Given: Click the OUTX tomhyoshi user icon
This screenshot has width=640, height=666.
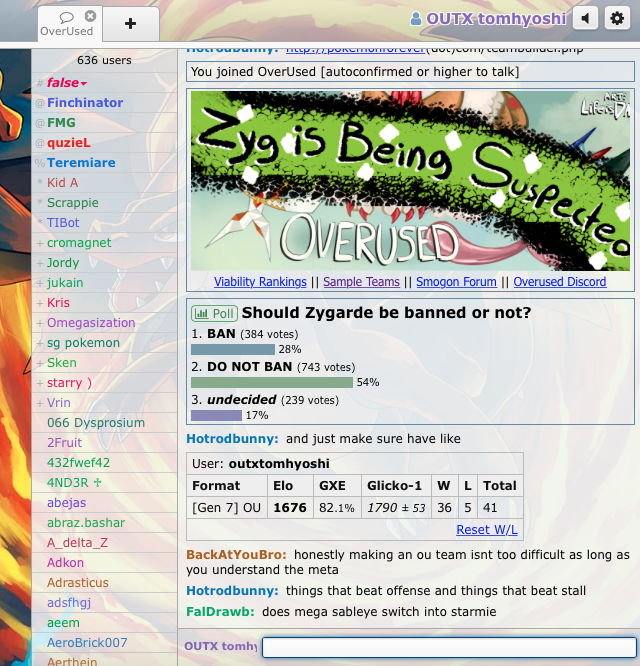Looking at the screenshot, I should tap(416, 19).
